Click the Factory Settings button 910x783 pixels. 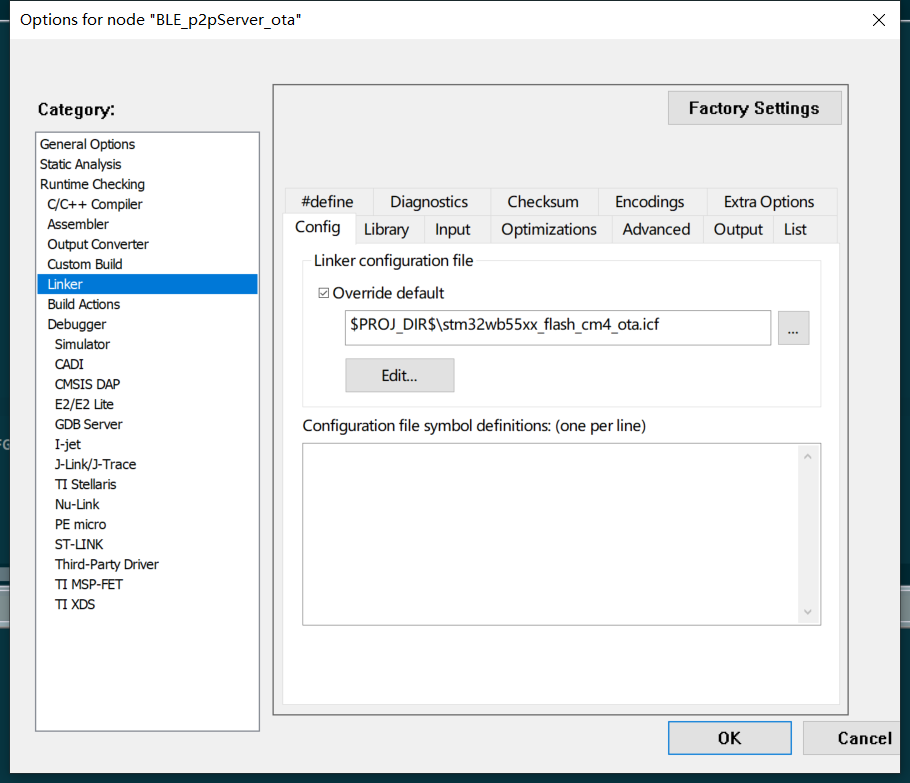(754, 108)
